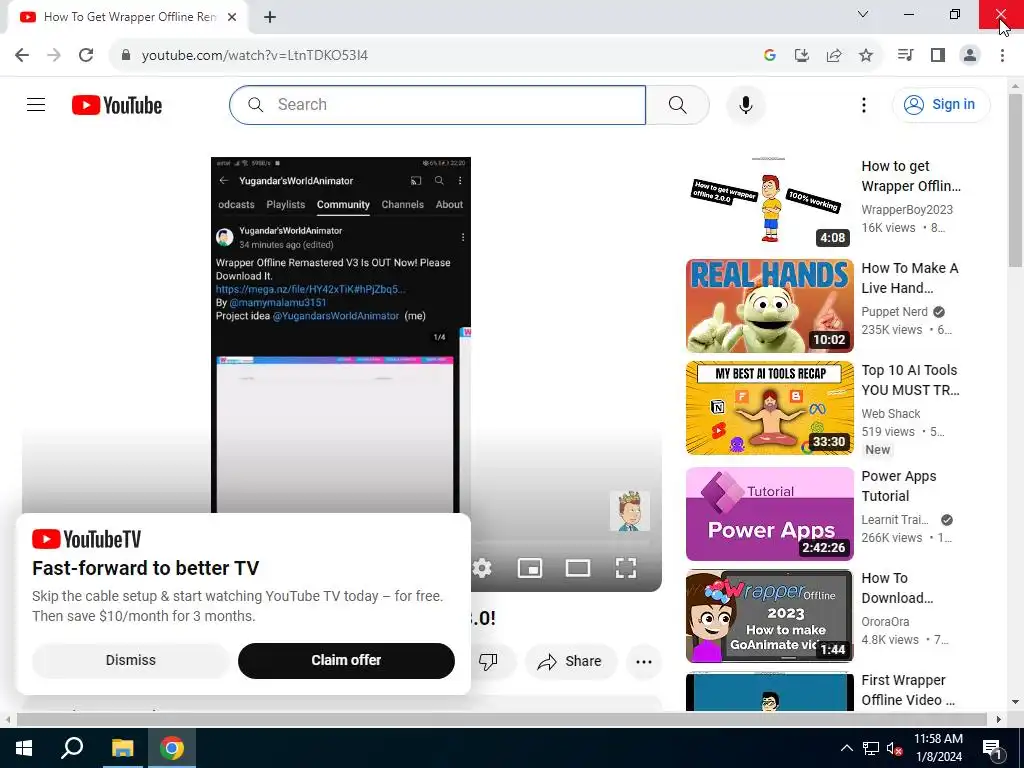Click the address bar URL
Screen dimensions: 1024x768
pos(255,55)
